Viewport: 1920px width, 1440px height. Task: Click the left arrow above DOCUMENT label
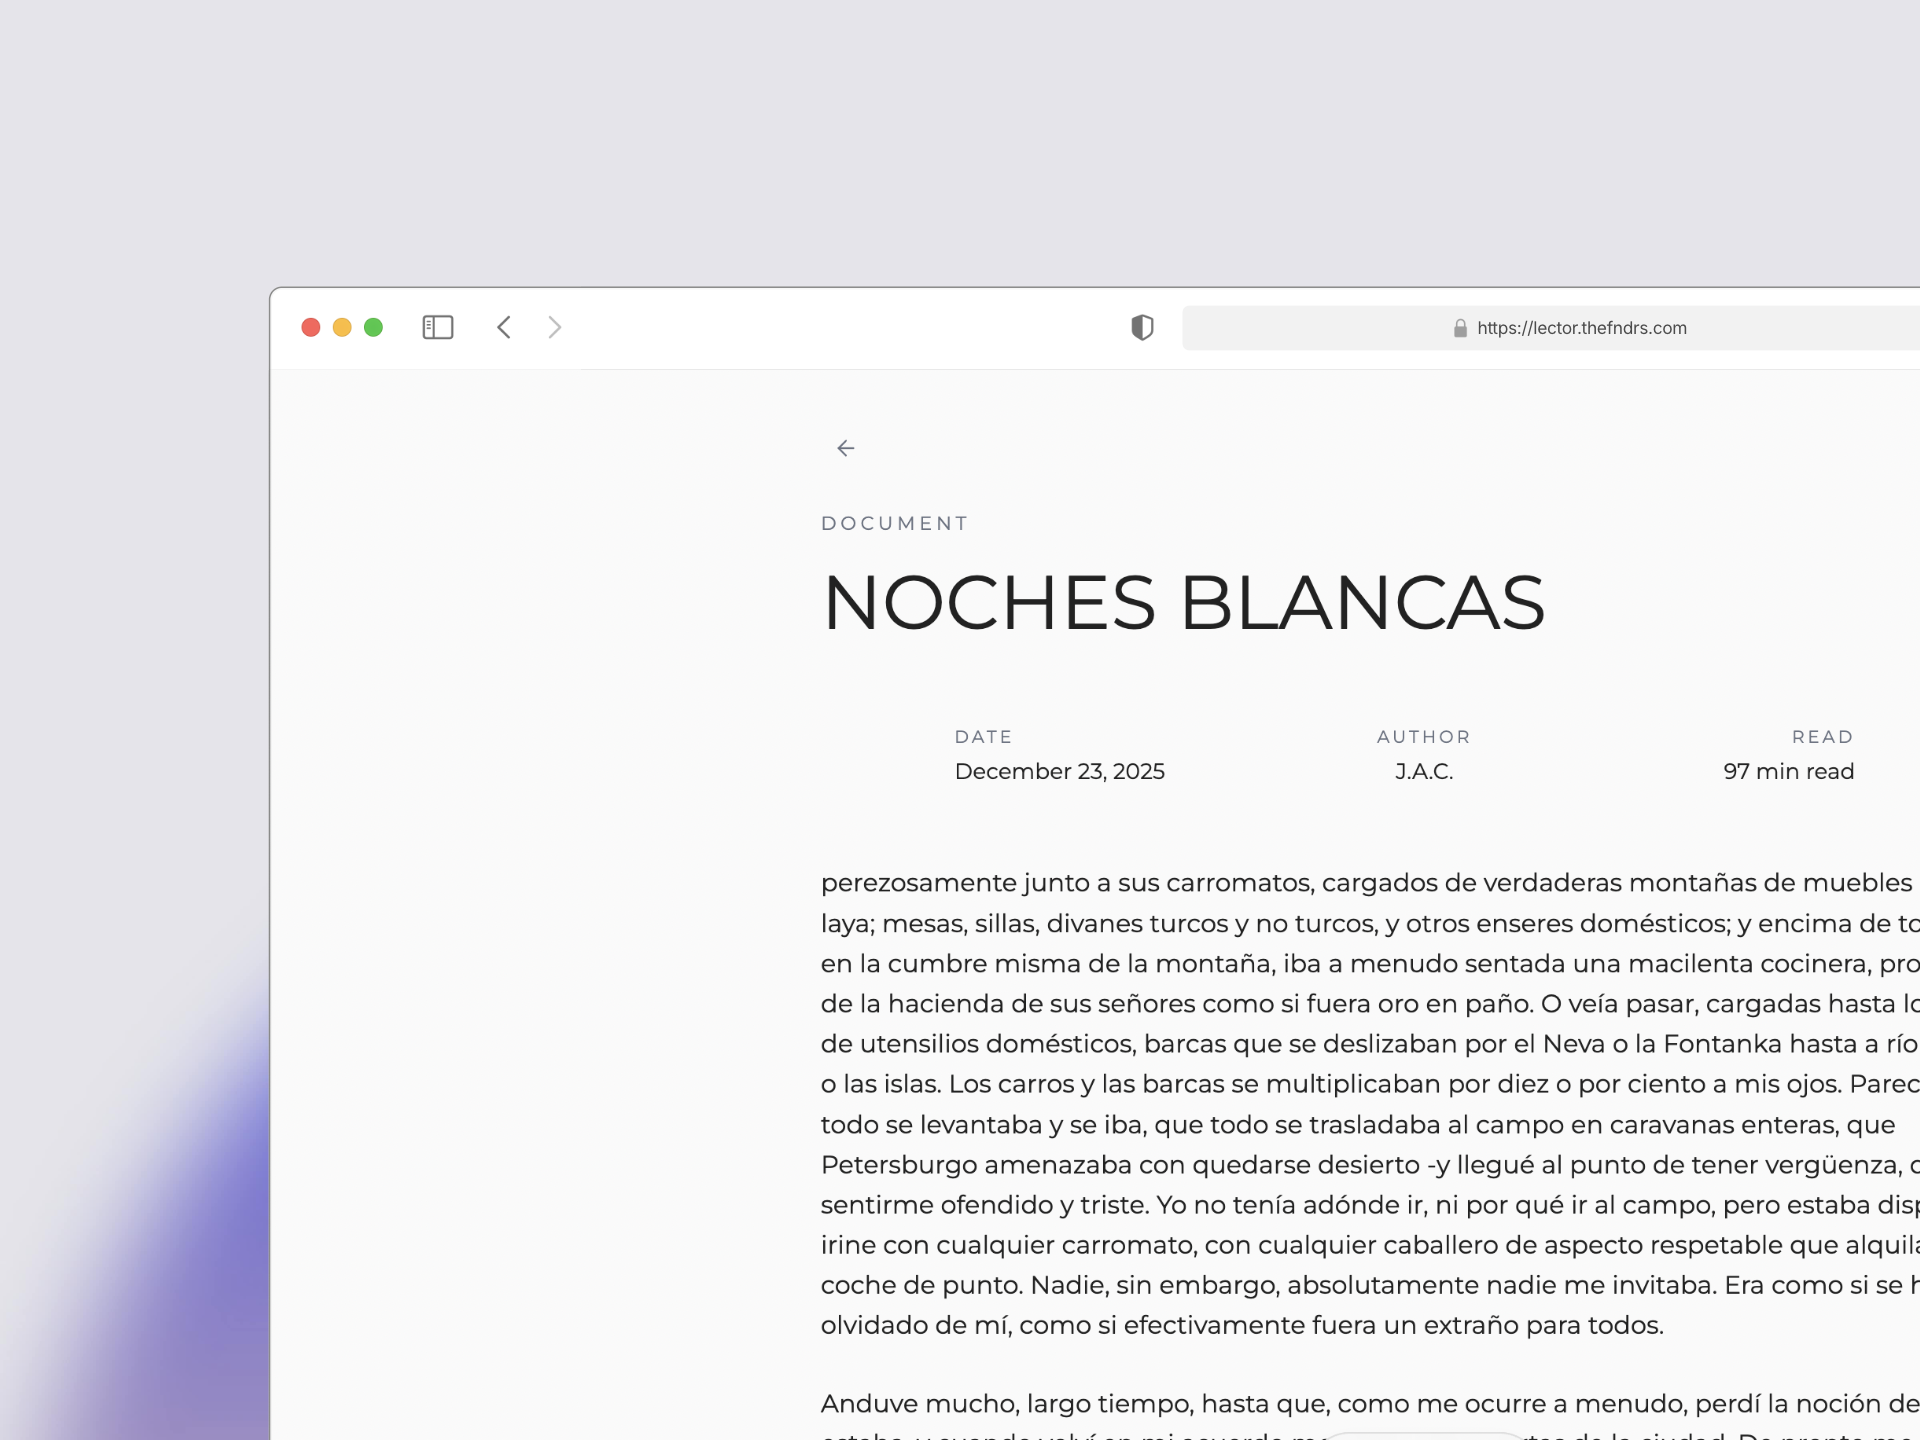click(846, 448)
